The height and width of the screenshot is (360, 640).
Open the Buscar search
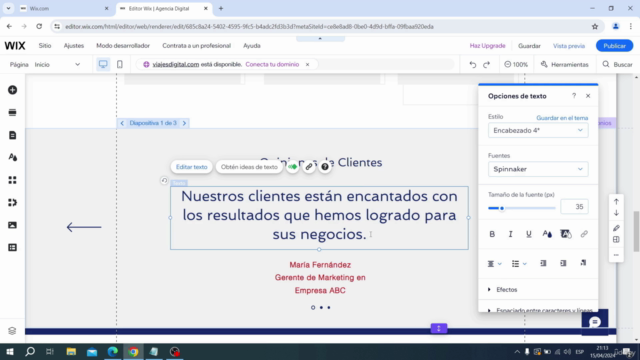pyautogui.click(x=618, y=64)
